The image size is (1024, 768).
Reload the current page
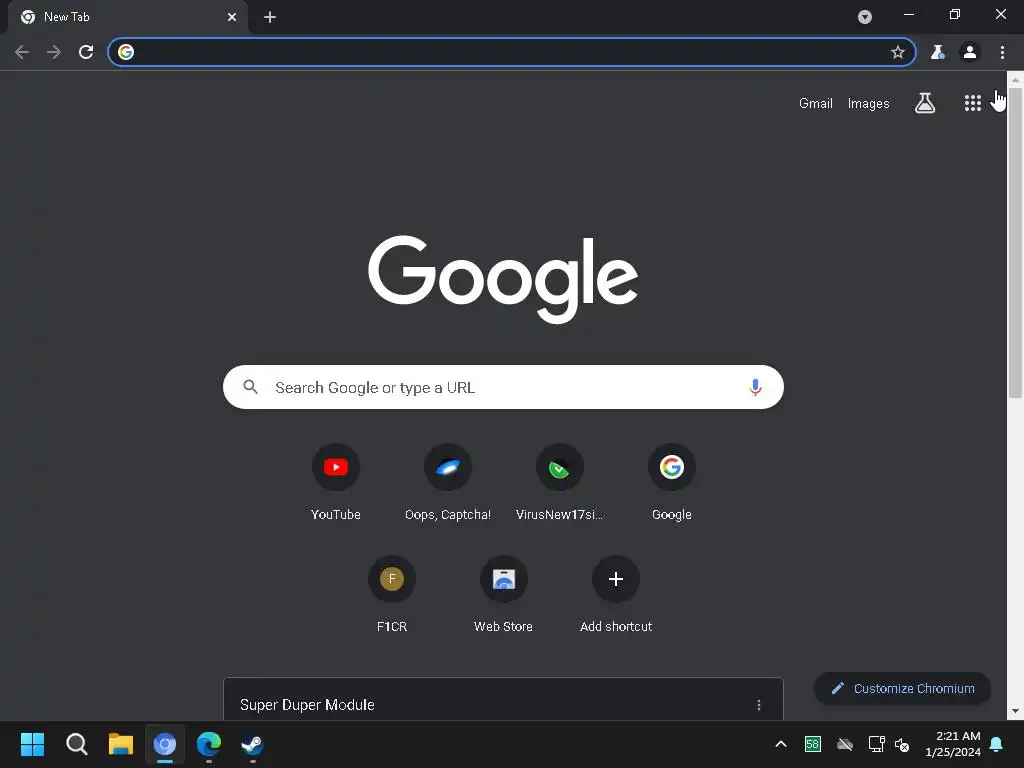tap(86, 52)
